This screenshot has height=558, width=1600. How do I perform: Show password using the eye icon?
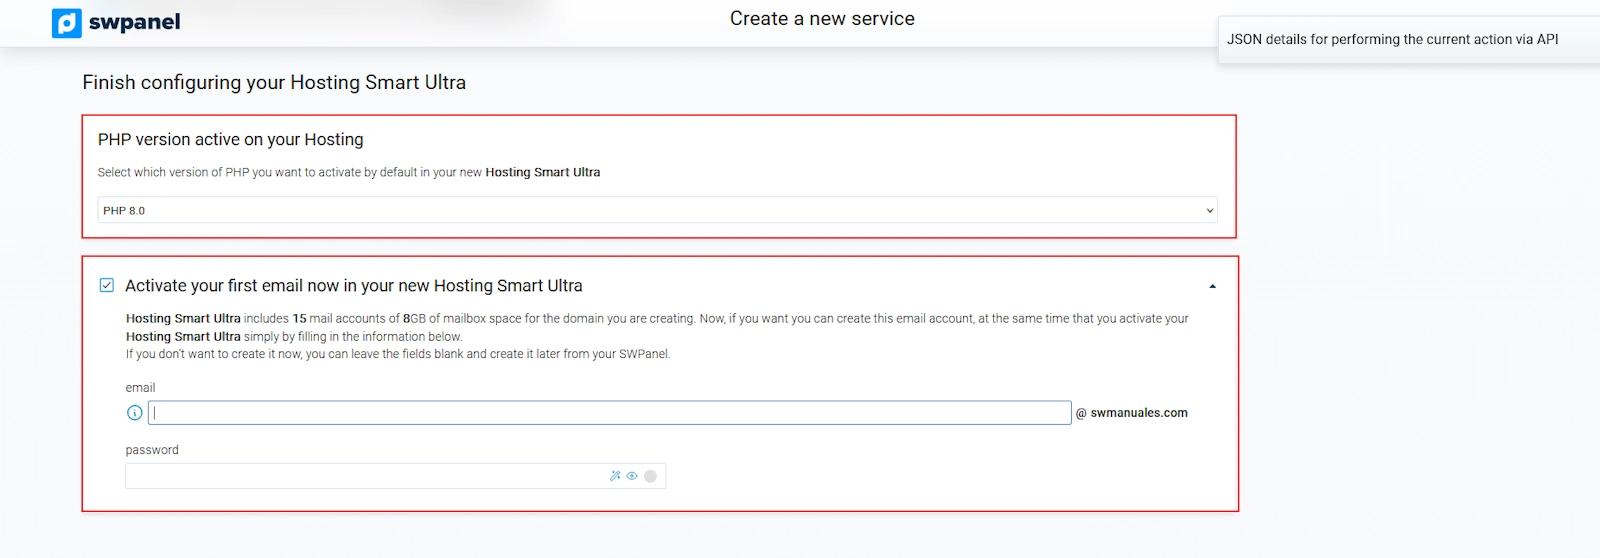tap(632, 476)
